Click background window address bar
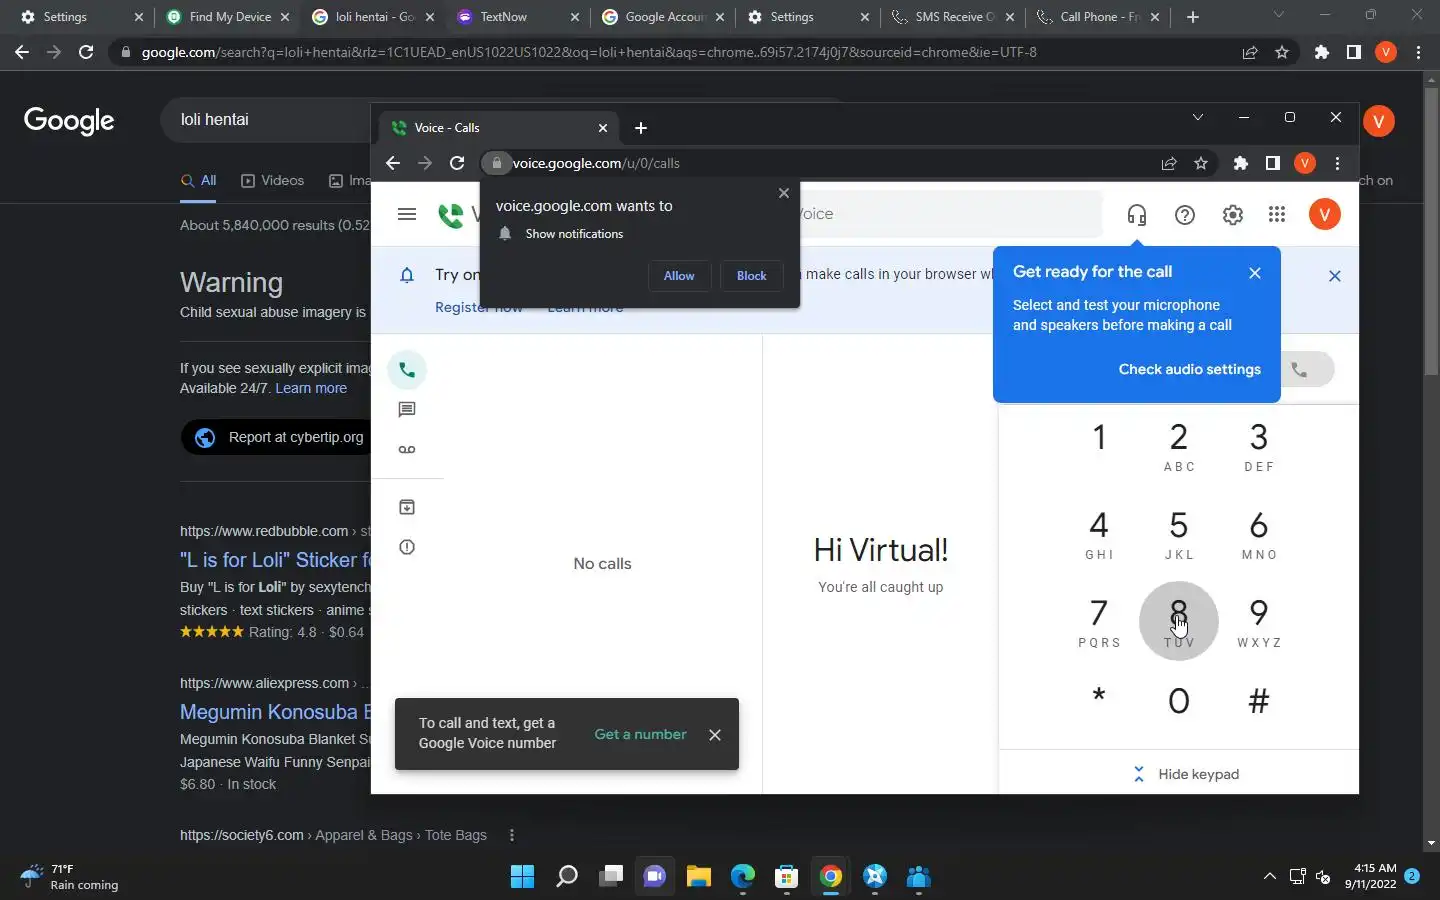Image resolution: width=1440 pixels, height=900 pixels. tap(670, 52)
